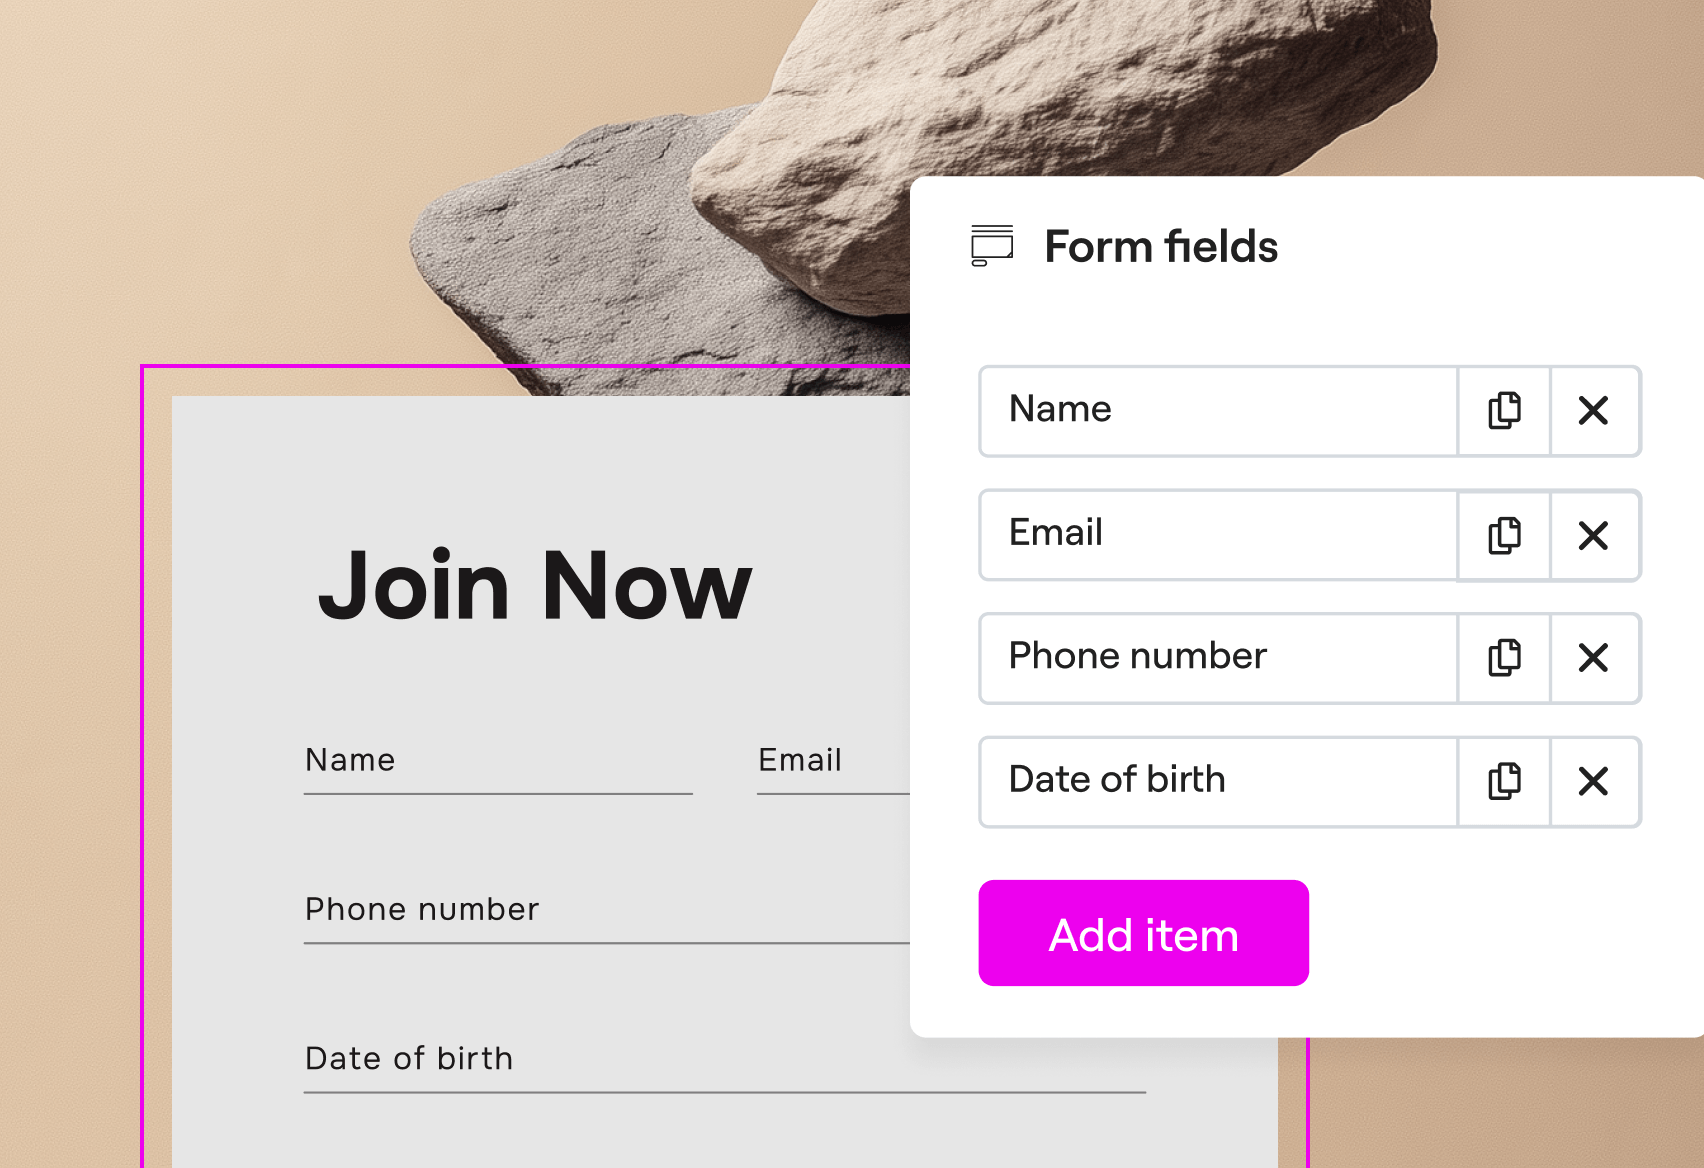Remove the Name form field
The width and height of the screenshot is (1704, 1168).
coord(1593,411)
